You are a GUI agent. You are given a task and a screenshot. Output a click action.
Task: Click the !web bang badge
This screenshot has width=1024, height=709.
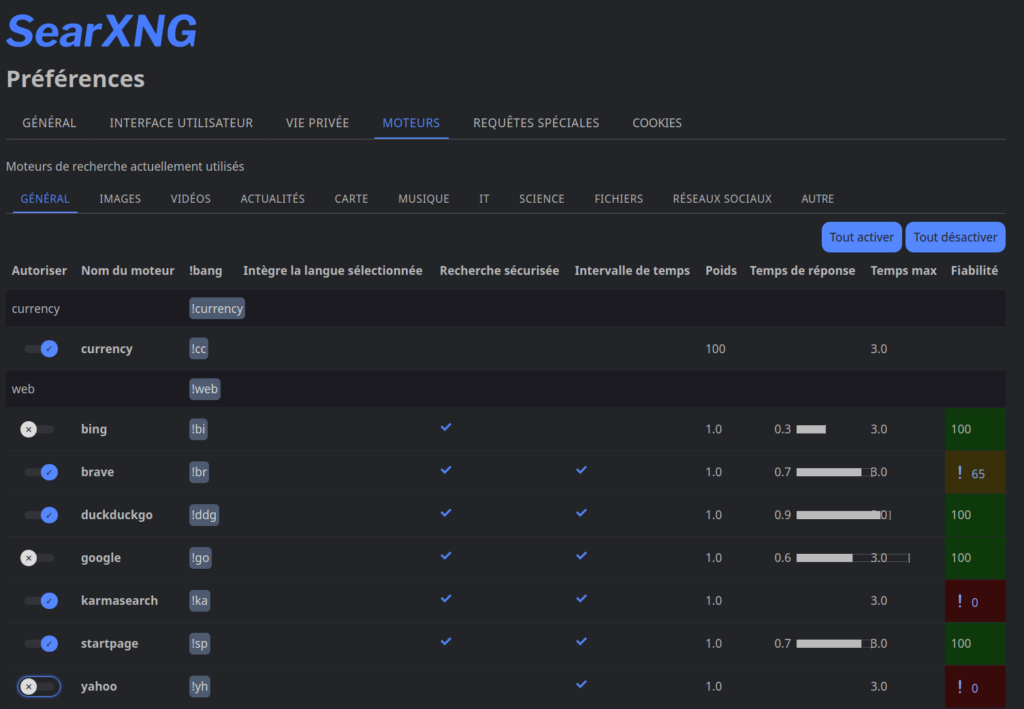[x=204, y=389]
